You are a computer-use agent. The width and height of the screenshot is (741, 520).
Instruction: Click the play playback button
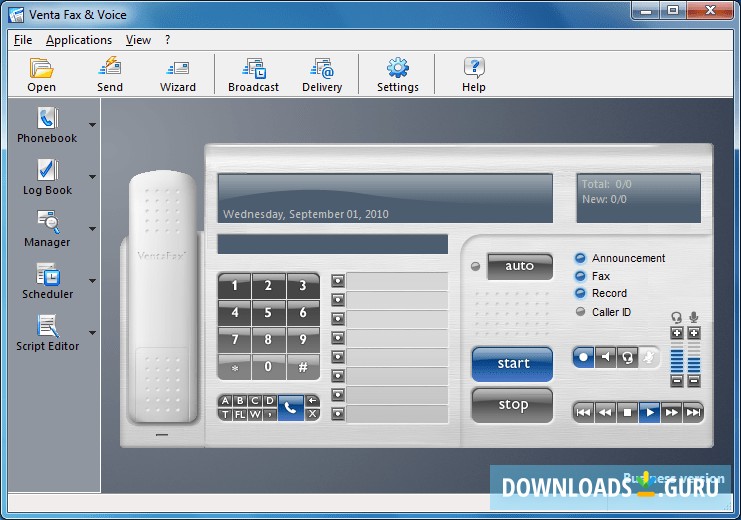click(x=649, y=413)
